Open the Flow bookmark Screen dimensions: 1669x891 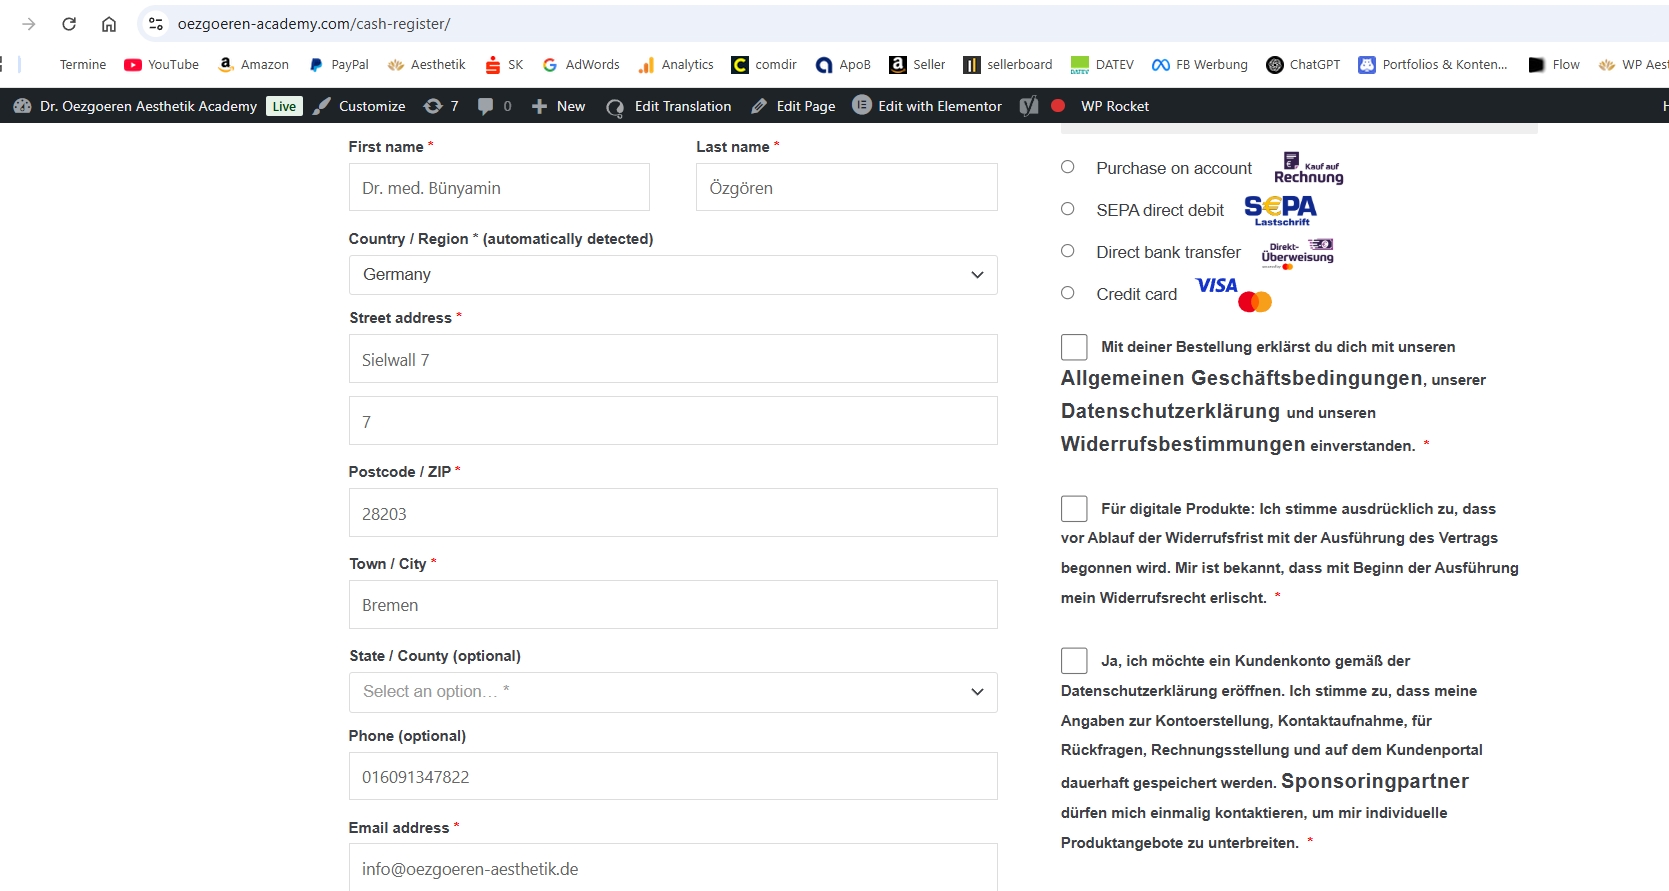click(x=1554, y=64)
